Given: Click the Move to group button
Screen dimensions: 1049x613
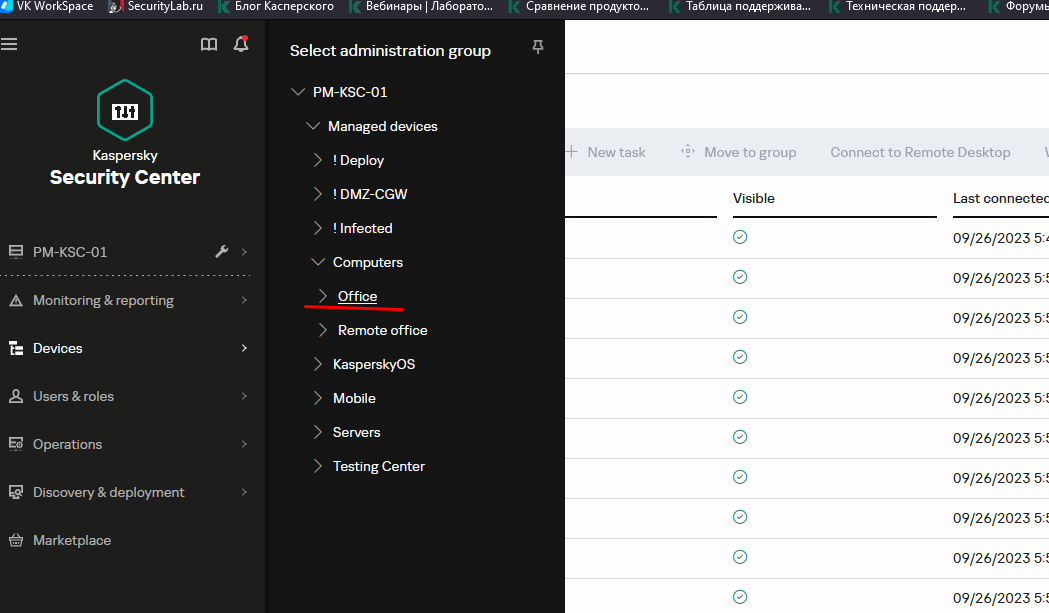Looking at the screenshot, I should [739, 152].
